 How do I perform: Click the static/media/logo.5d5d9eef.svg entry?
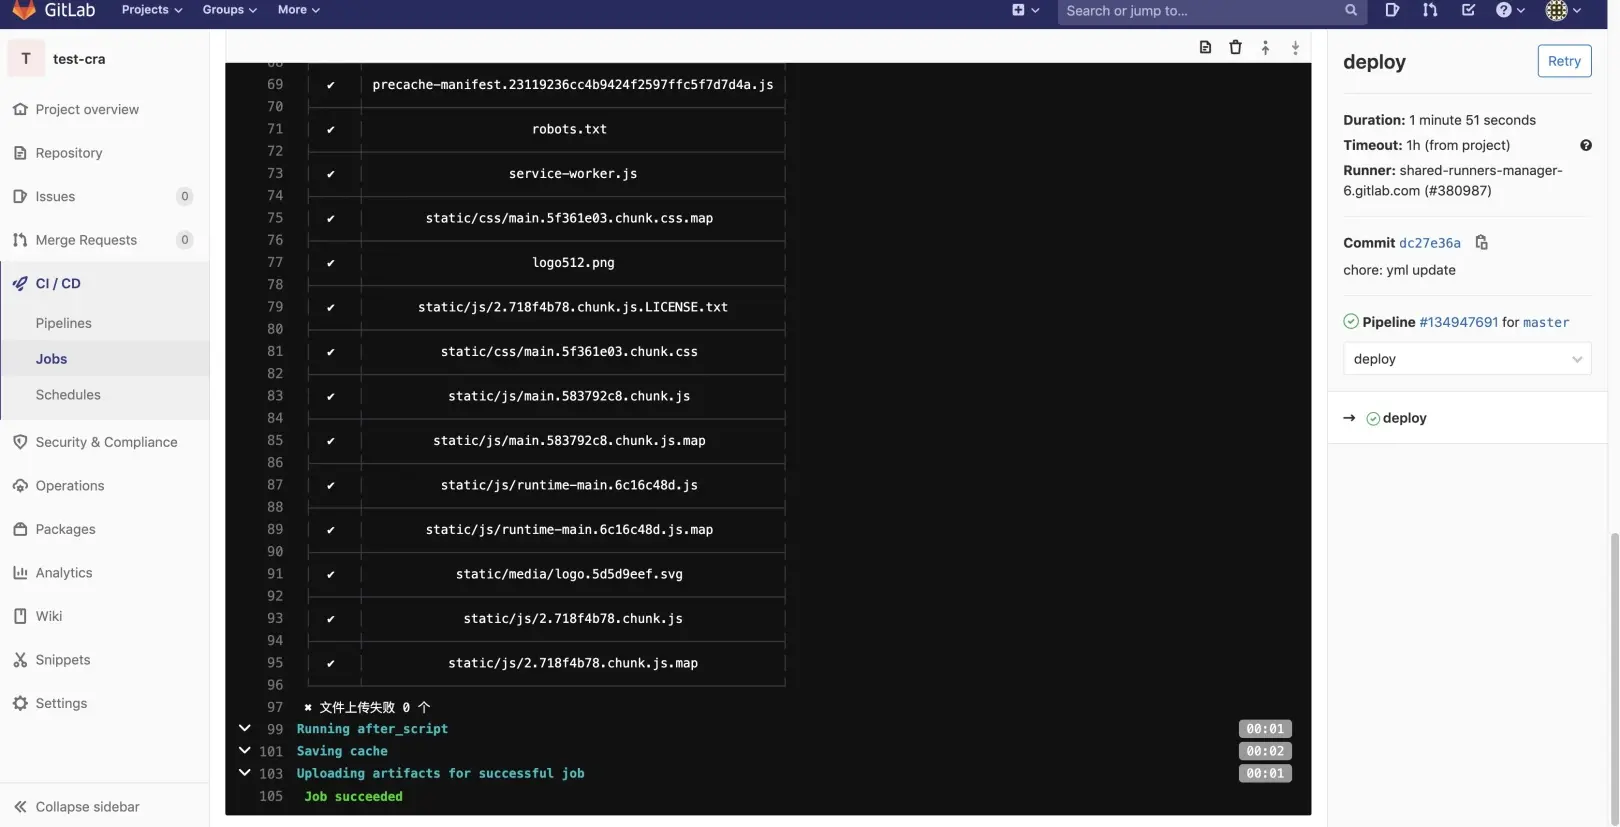click(x=569, y=574)
